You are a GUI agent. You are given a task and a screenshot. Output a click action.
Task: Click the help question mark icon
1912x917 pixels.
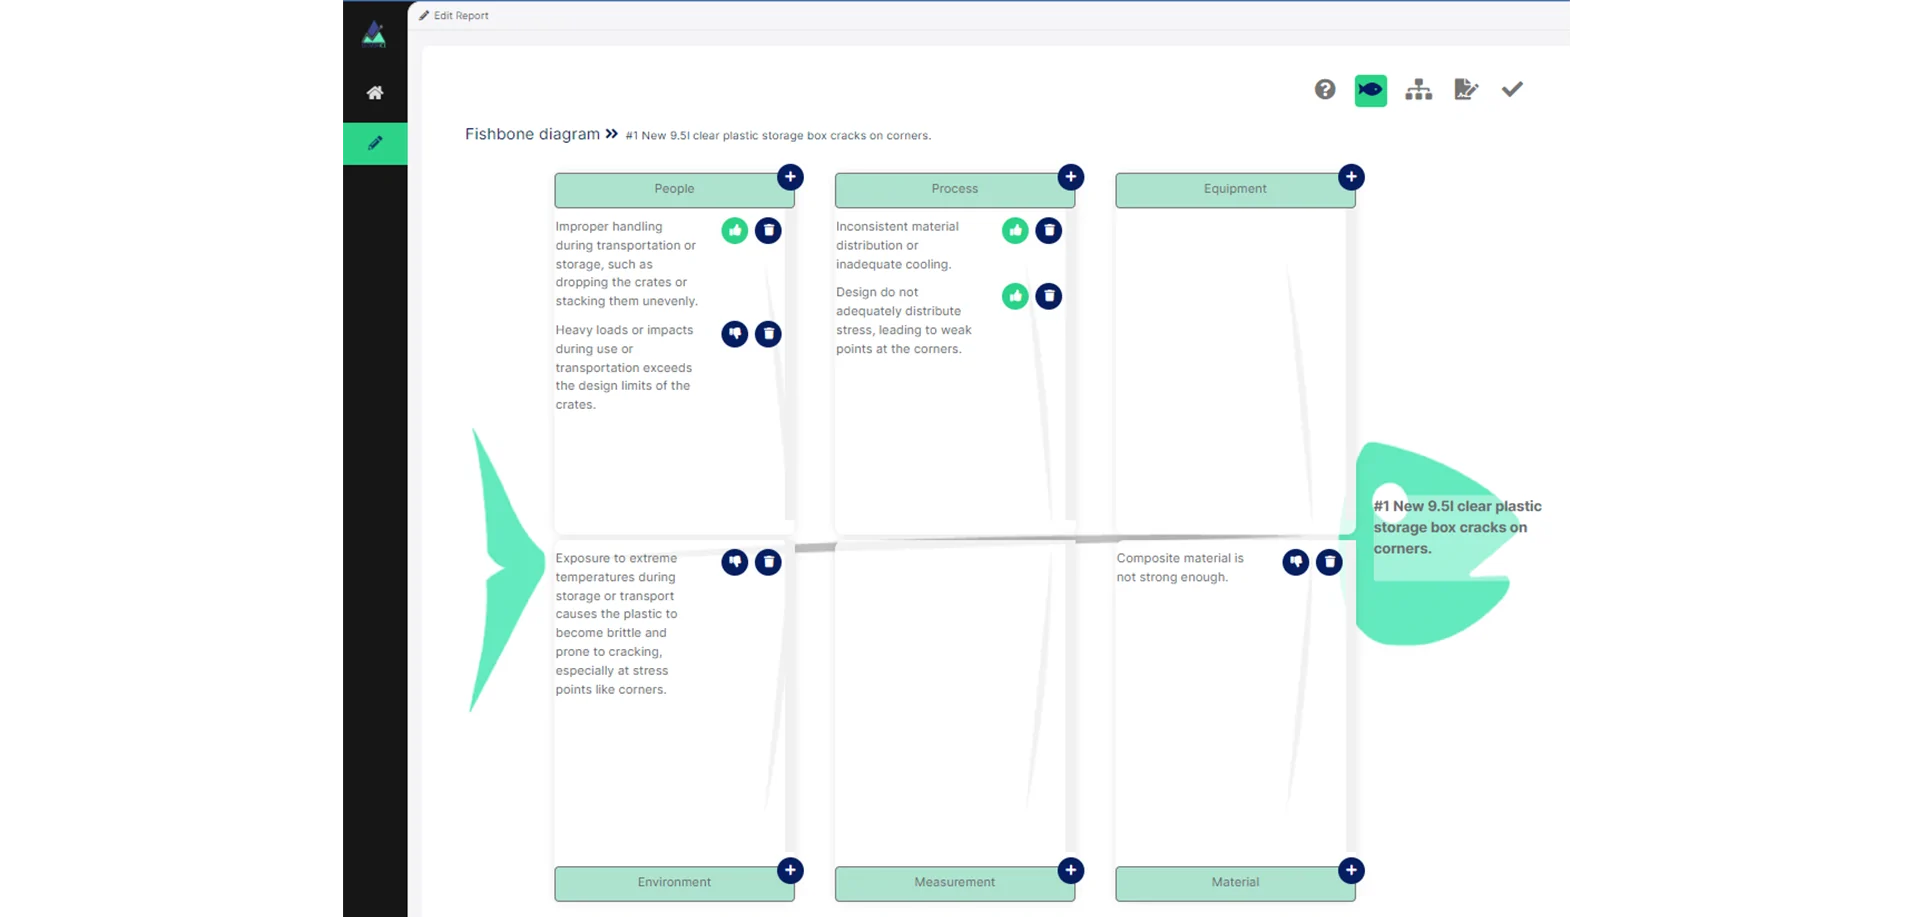(x=1324, y=90)
